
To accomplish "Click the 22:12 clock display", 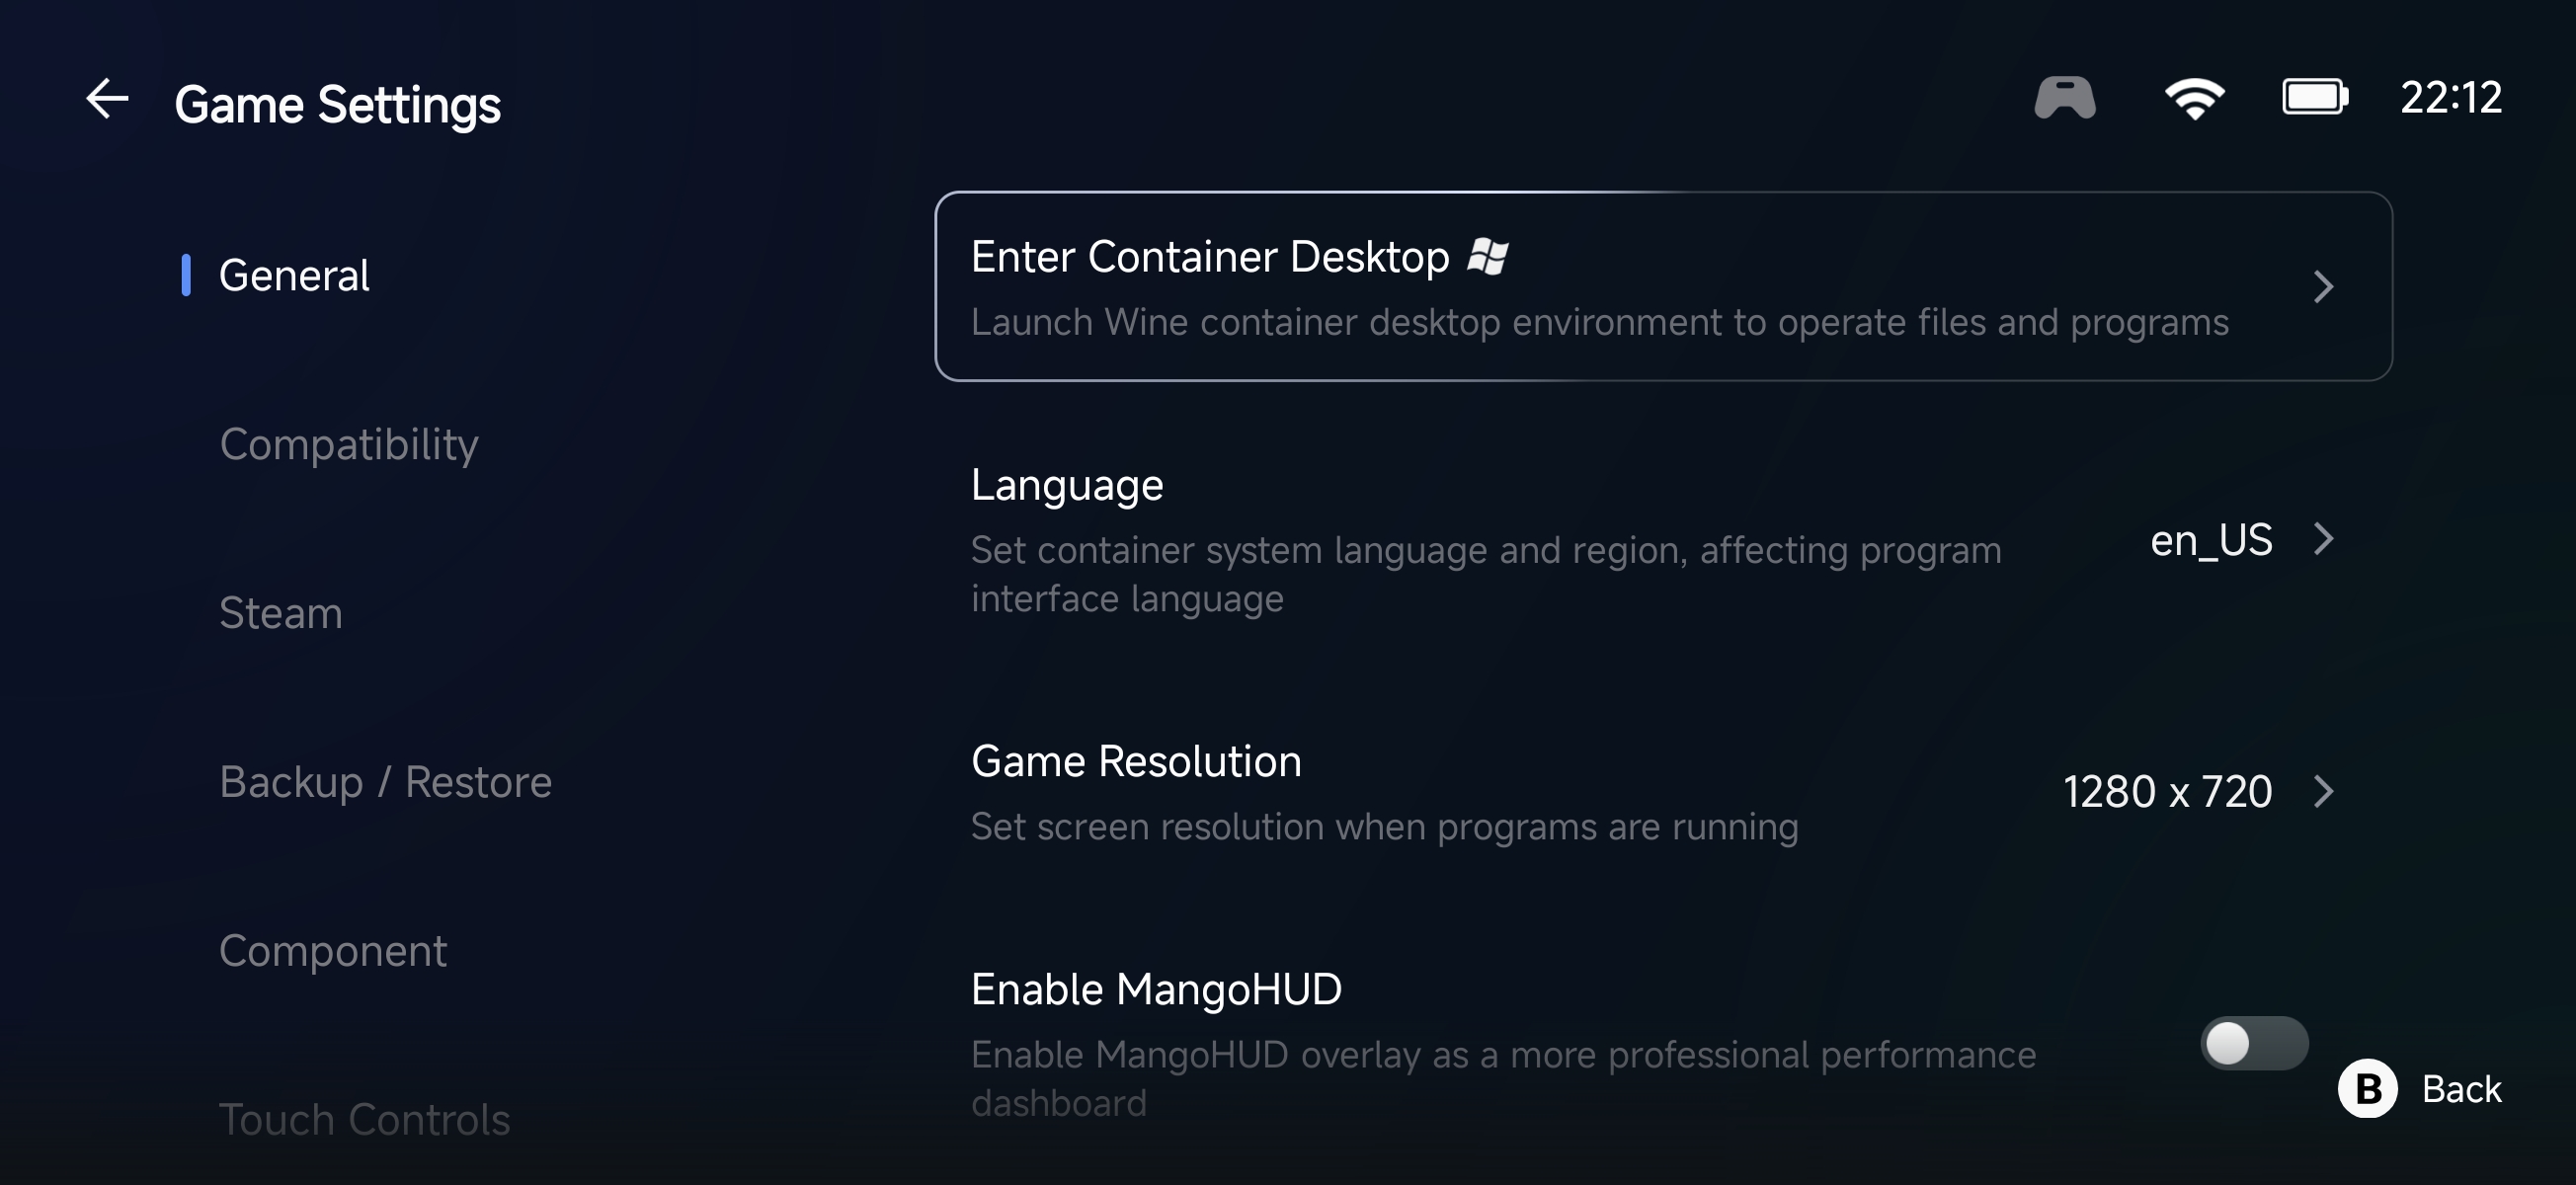I will tap(2451, 98).
